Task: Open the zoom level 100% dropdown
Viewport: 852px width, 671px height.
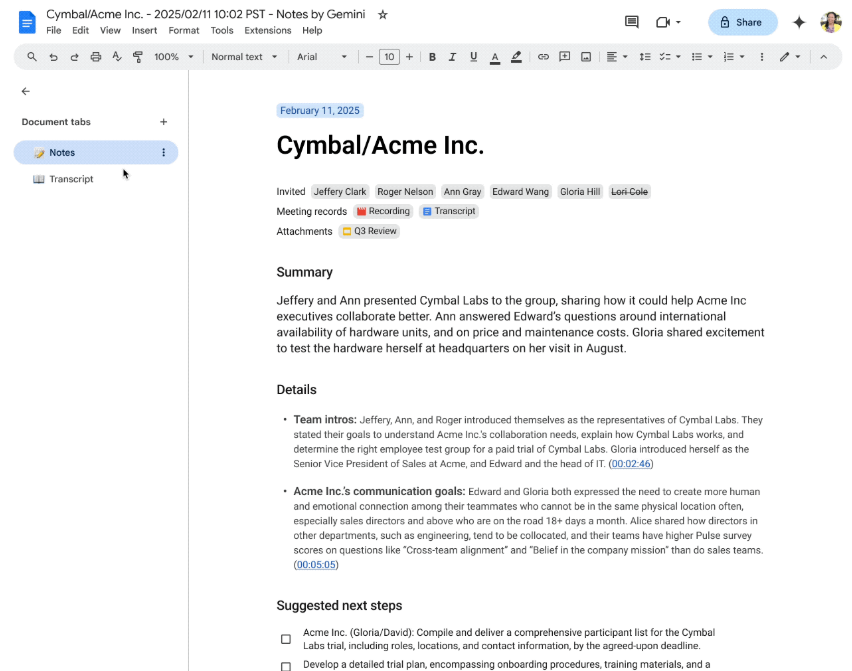Action: point(174,57)
